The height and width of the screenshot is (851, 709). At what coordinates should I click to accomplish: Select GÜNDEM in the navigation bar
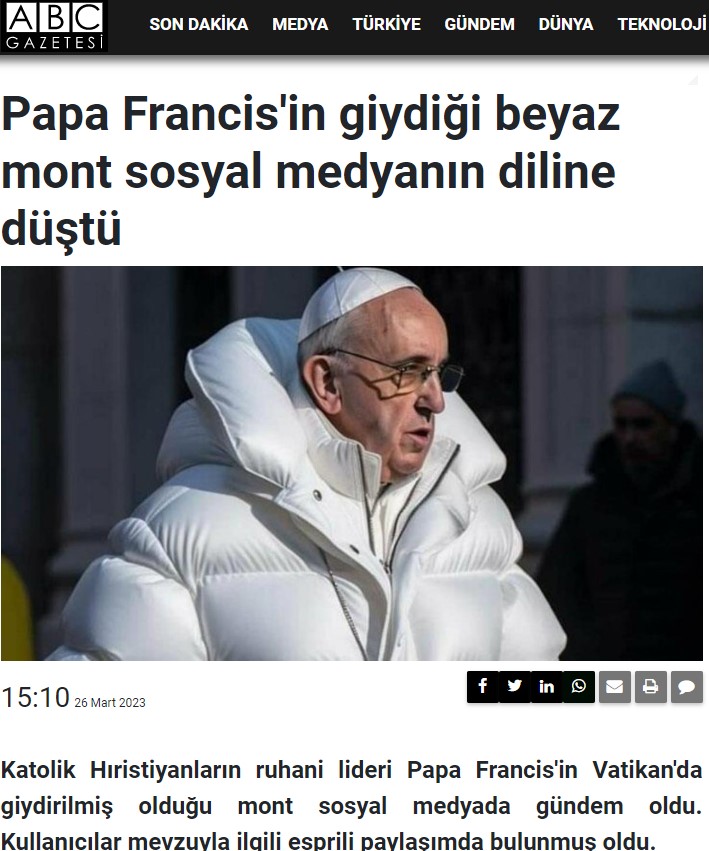click(x=479, y=24)
